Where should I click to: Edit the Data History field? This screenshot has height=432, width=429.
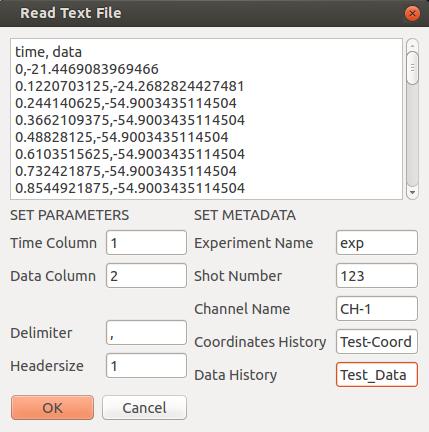click(377, 375)
